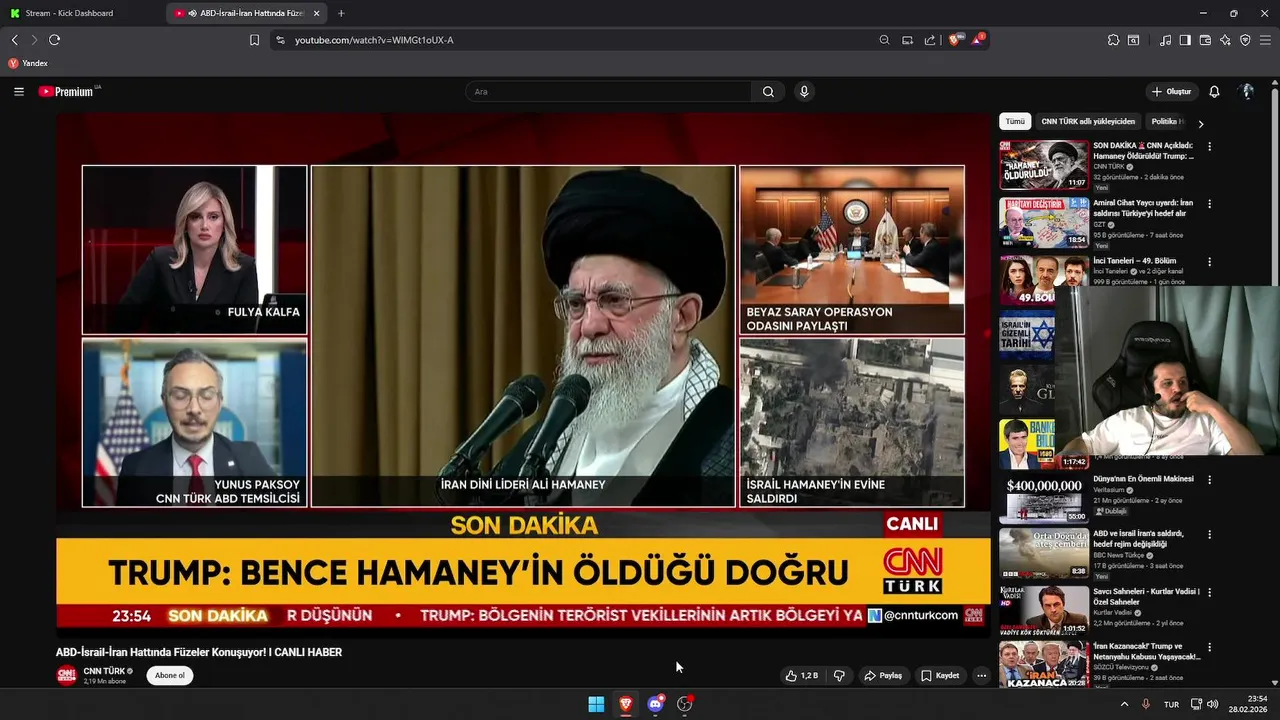Switch to the ABD-İsrail-İran YouTube tab
1280x720 pixels.
[x=246, y=13]
